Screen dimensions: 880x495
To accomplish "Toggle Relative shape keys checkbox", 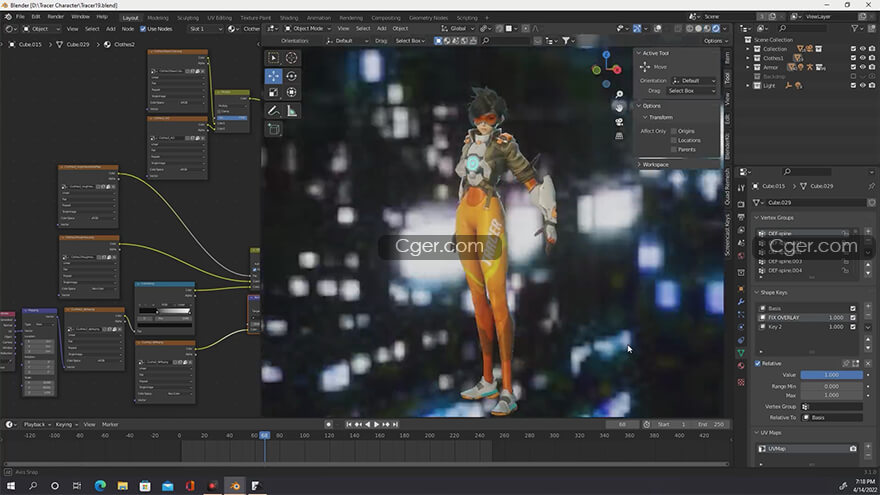I will tap(758, 364).
